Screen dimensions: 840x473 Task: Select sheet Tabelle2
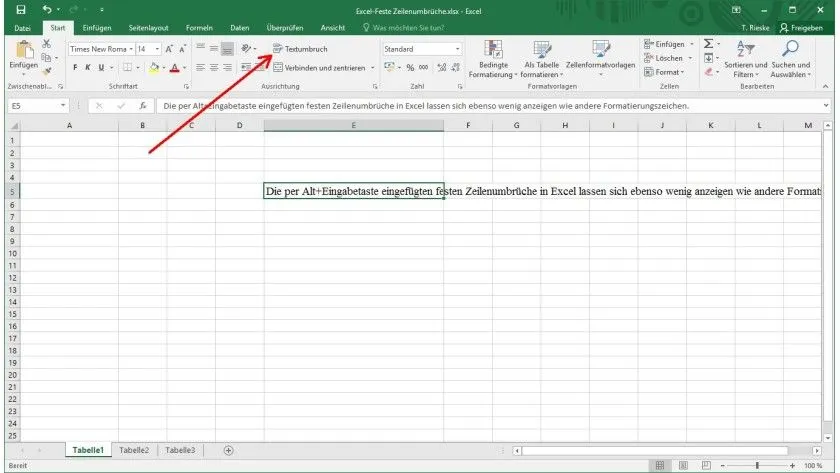(134, 450)
